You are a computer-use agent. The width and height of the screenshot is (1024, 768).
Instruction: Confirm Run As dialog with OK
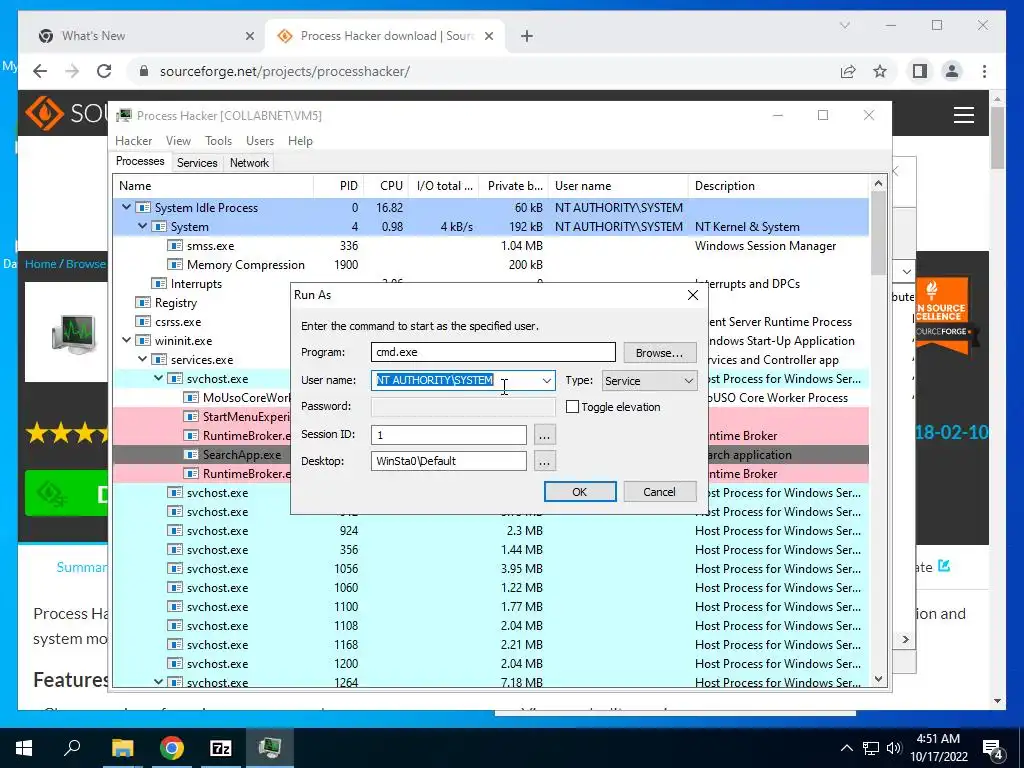point(579,492)
